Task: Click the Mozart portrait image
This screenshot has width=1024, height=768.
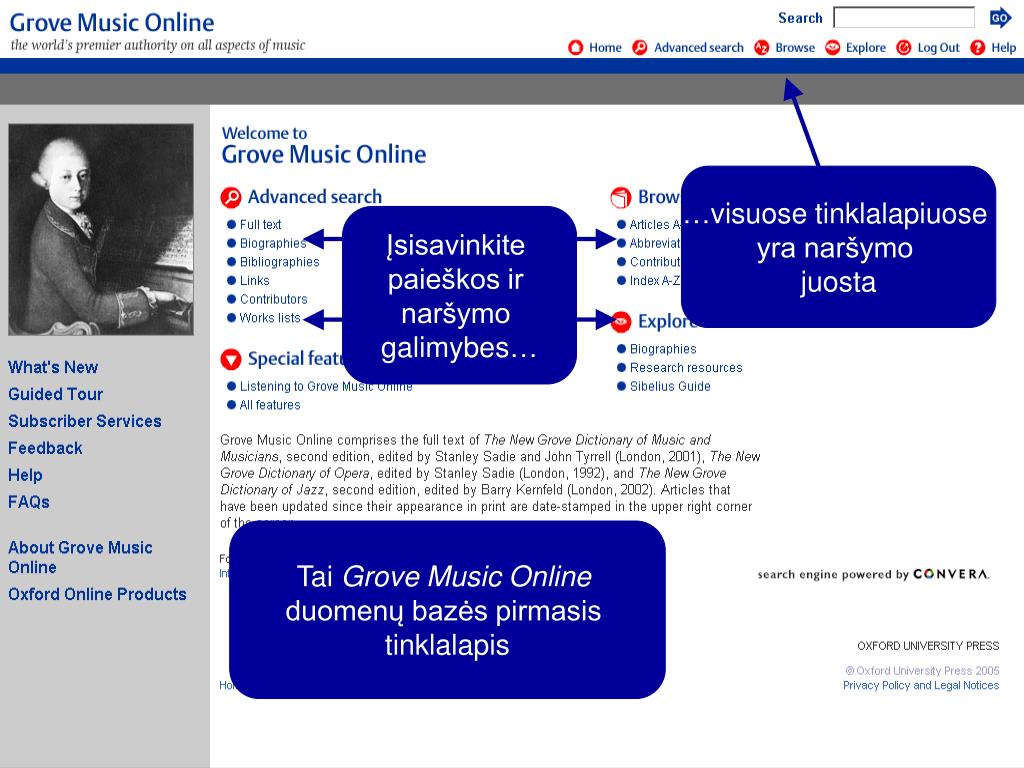Action: [x=101, y=229]
